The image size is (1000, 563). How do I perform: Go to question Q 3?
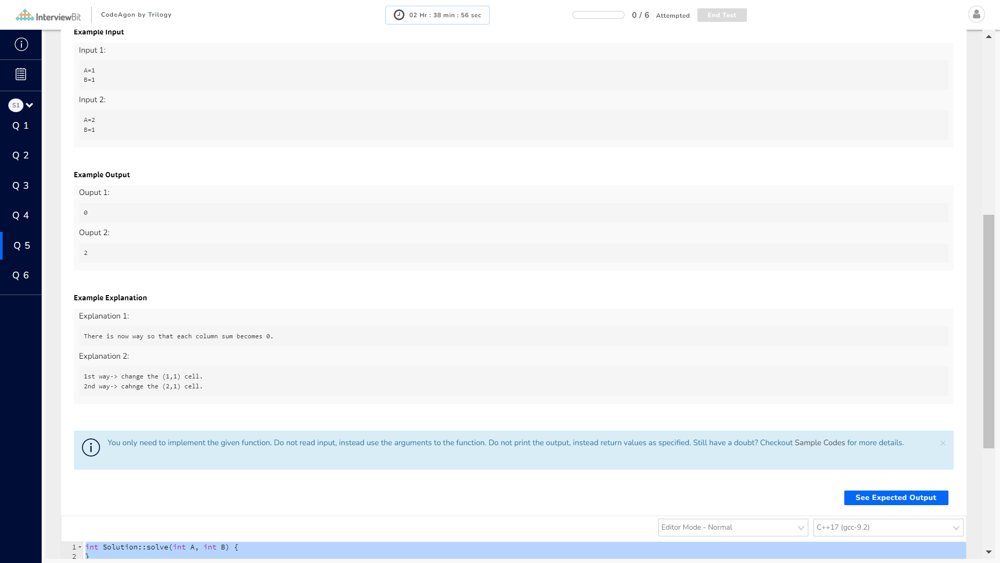click(x=21, y=186)
